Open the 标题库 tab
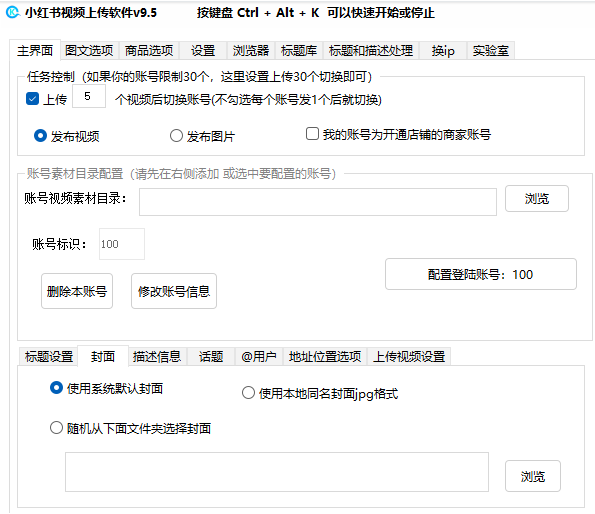The image size is (595, 514). point(299,50)
